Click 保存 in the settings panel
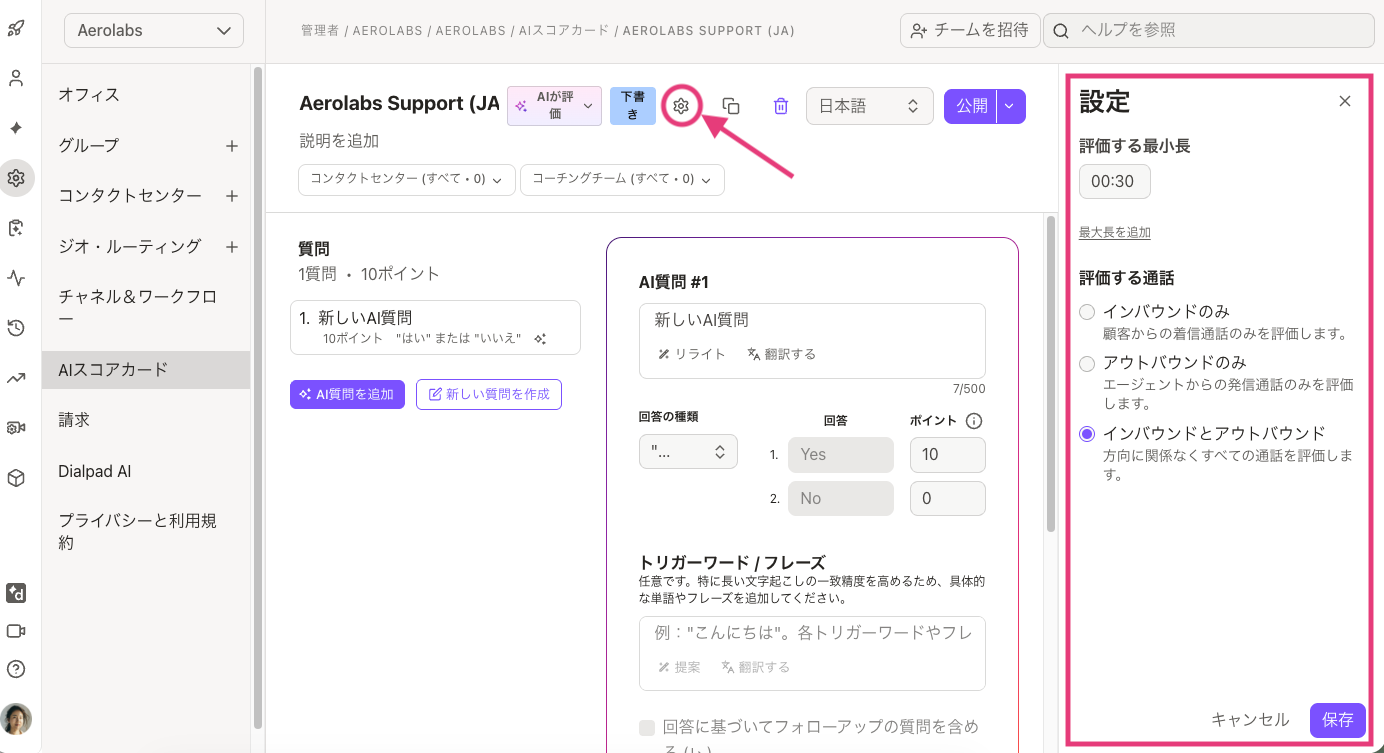 (x=1337, y=720)
